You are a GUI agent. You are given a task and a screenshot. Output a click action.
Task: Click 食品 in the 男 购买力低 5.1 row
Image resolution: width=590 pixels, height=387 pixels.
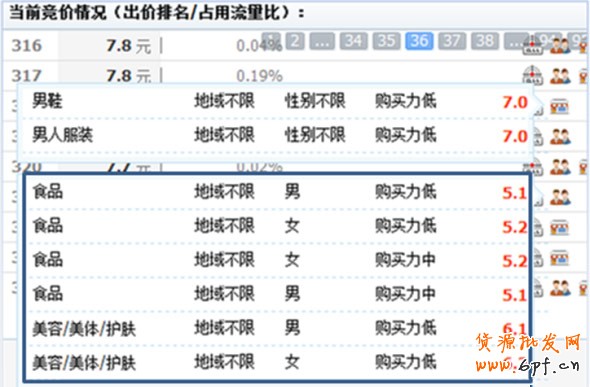pos(47,191)
